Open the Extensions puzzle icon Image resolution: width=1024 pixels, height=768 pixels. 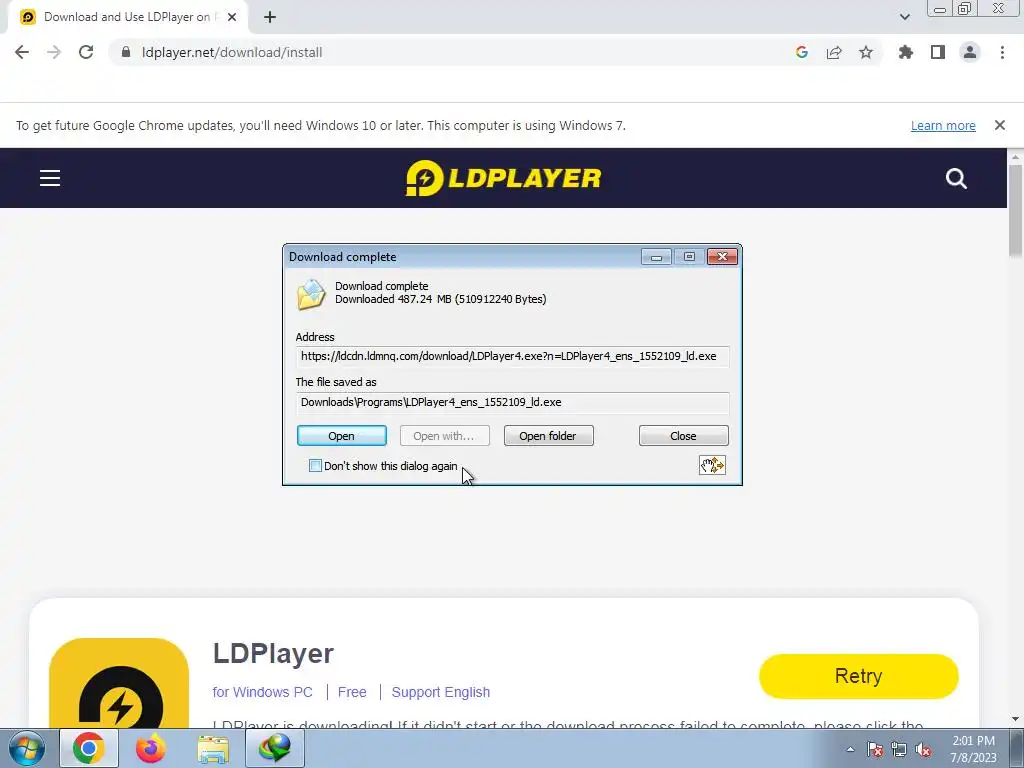click(906, 52)
